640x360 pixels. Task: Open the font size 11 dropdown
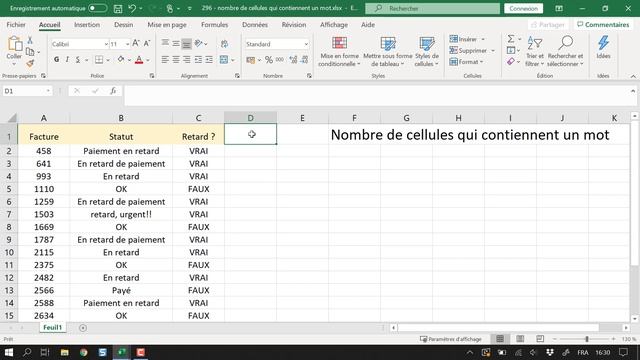(127, 44)
